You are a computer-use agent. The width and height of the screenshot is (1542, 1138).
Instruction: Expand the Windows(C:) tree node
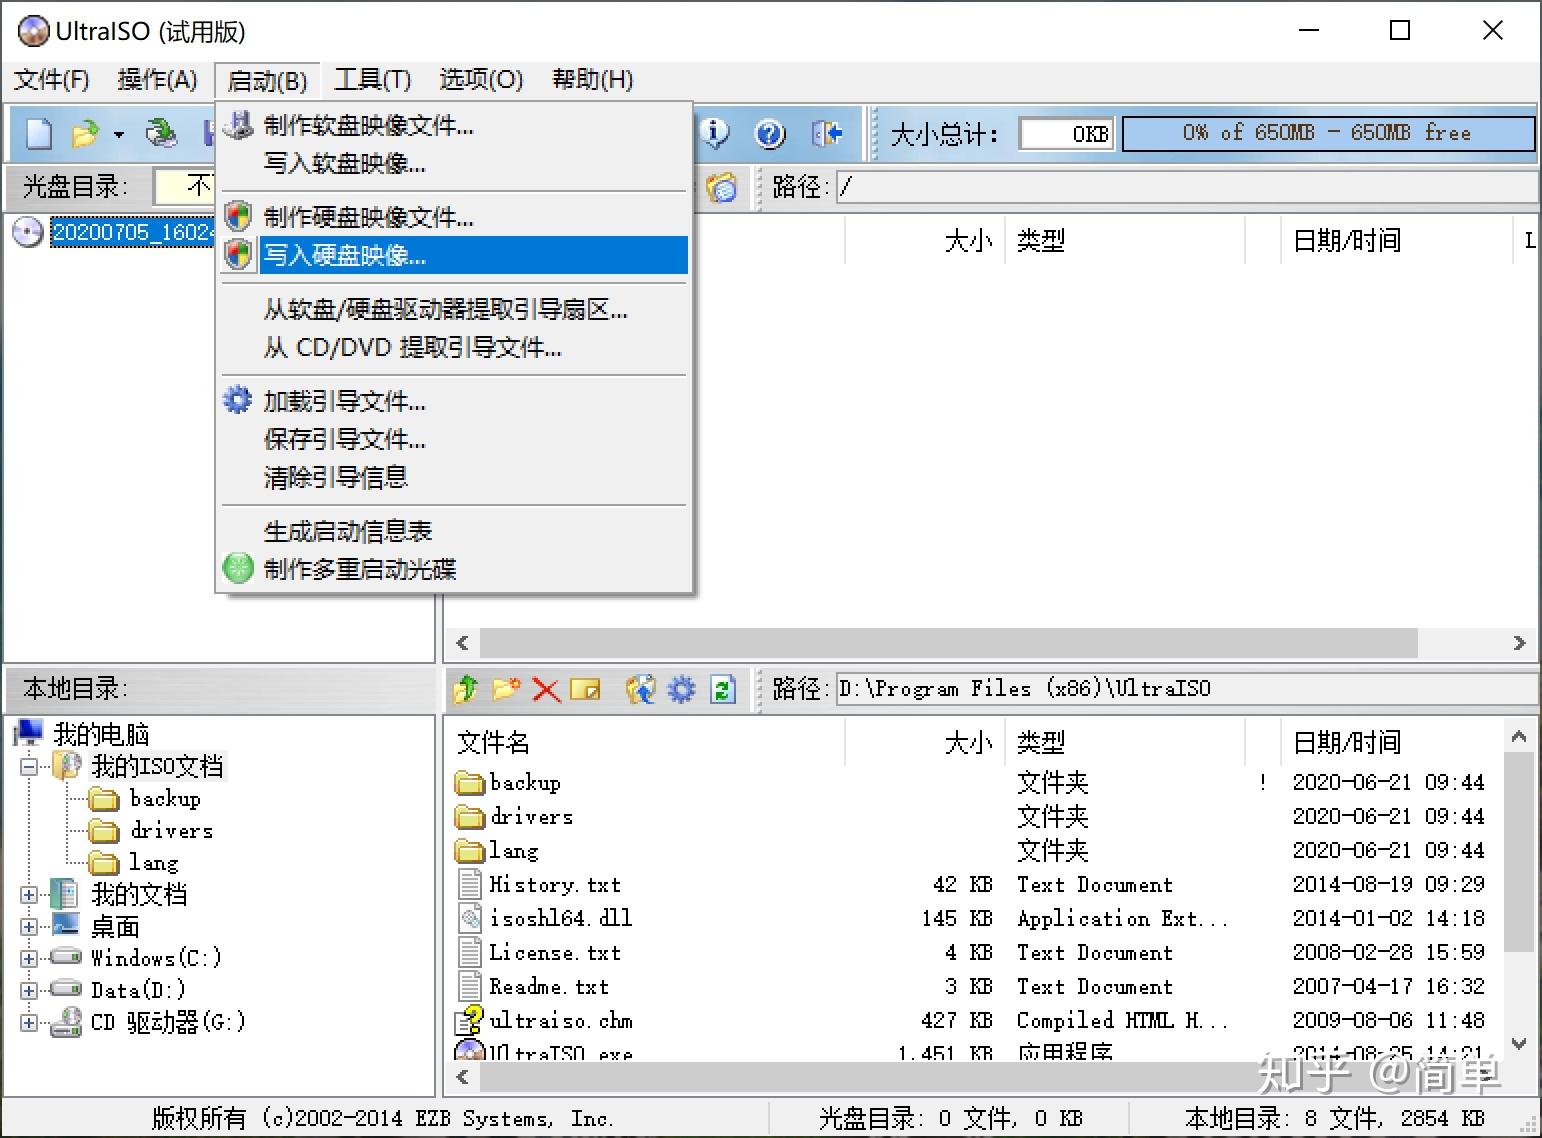pos(28,957)
